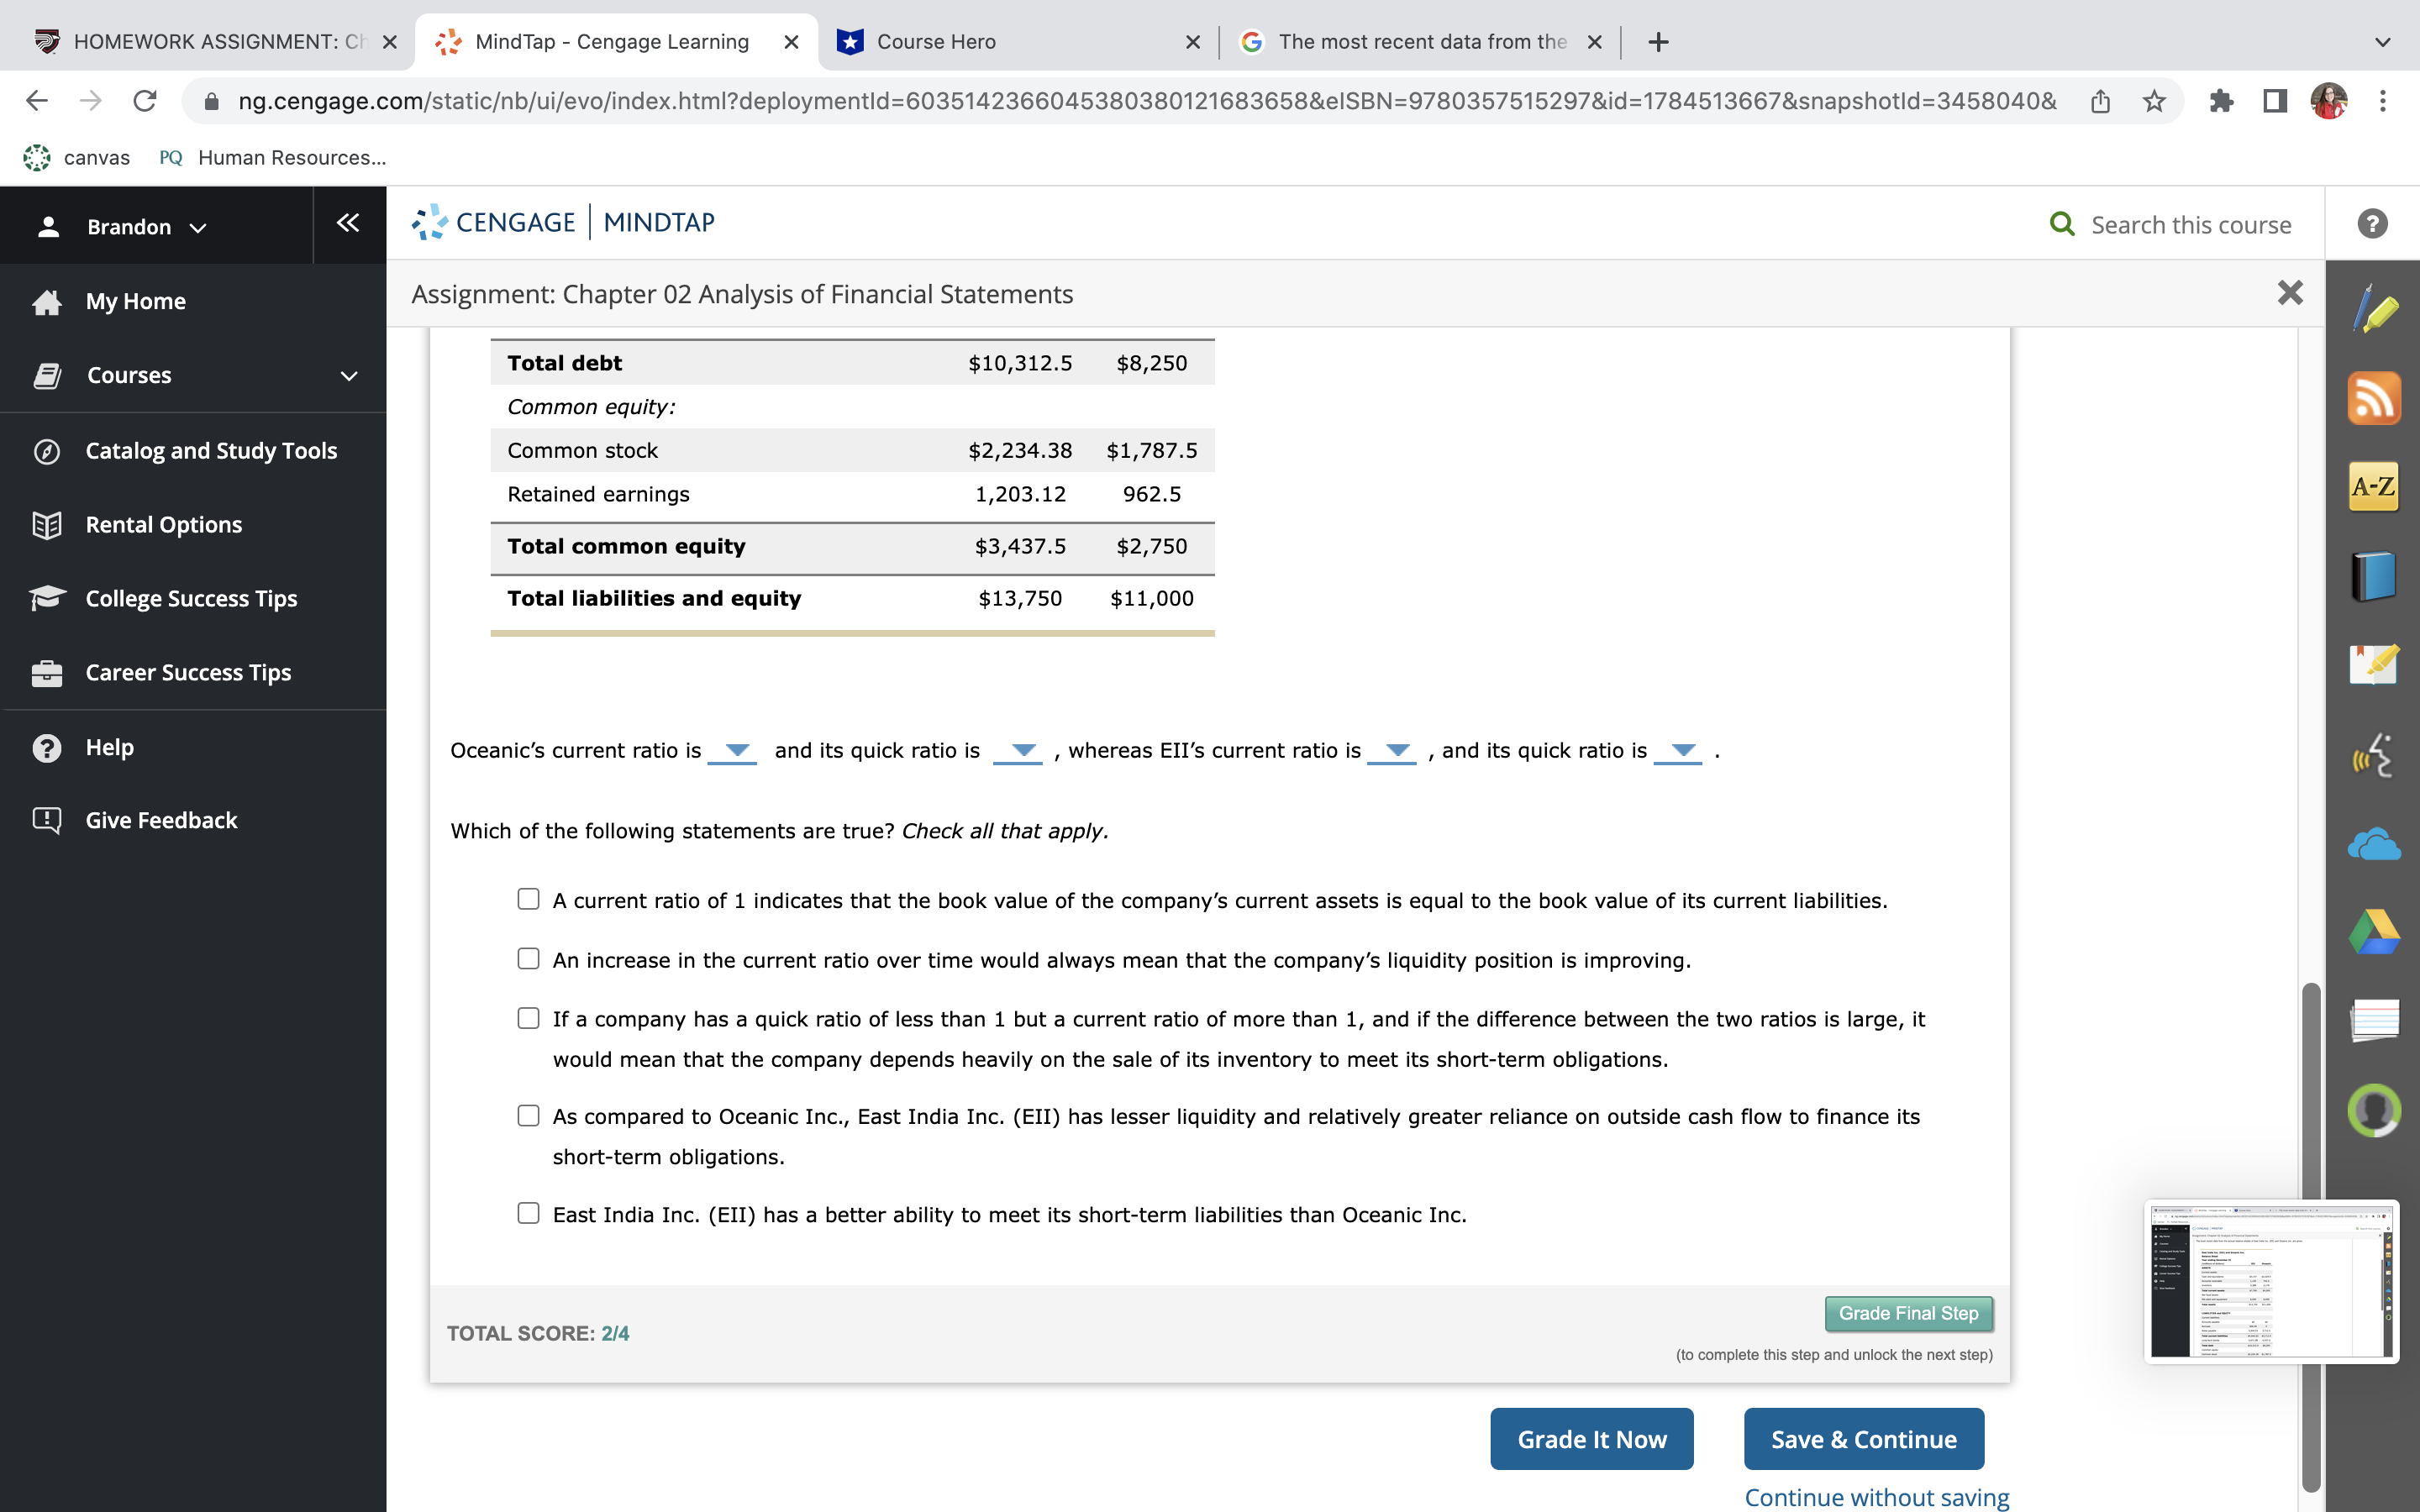
Task: Open the Oceanic current ratio dropdown
Action: point(733,751)
